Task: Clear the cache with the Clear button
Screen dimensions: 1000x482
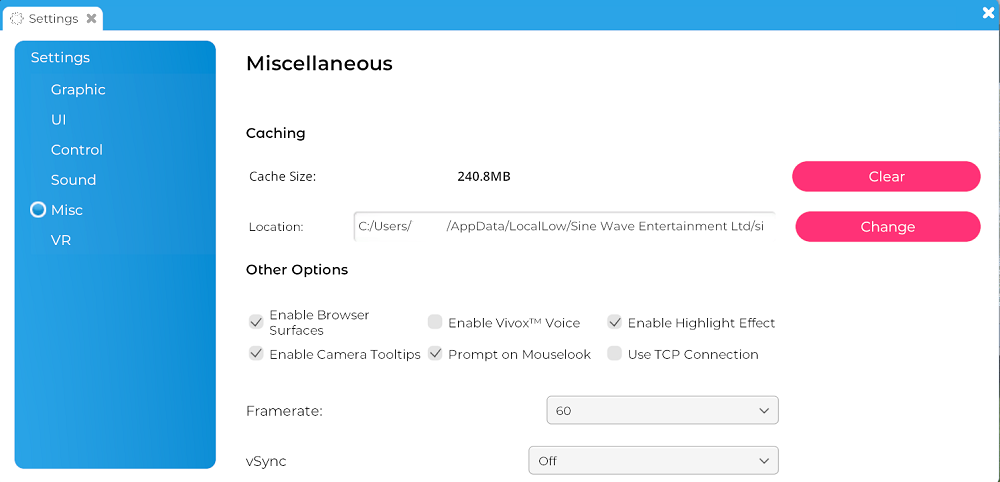Action: tap(886, 177)
